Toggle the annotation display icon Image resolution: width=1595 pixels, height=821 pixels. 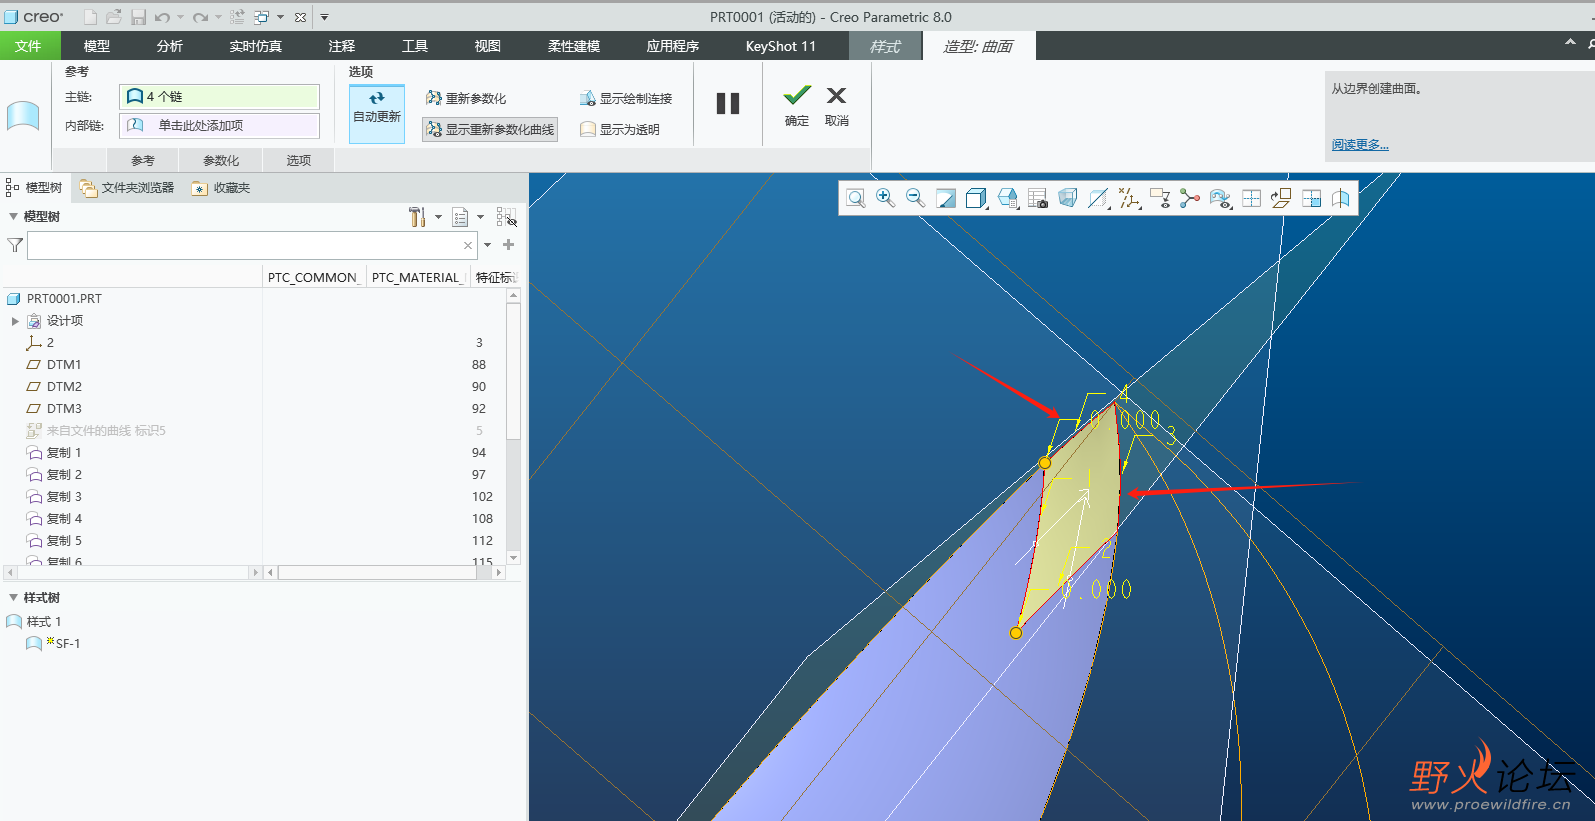coord(1160,198)
